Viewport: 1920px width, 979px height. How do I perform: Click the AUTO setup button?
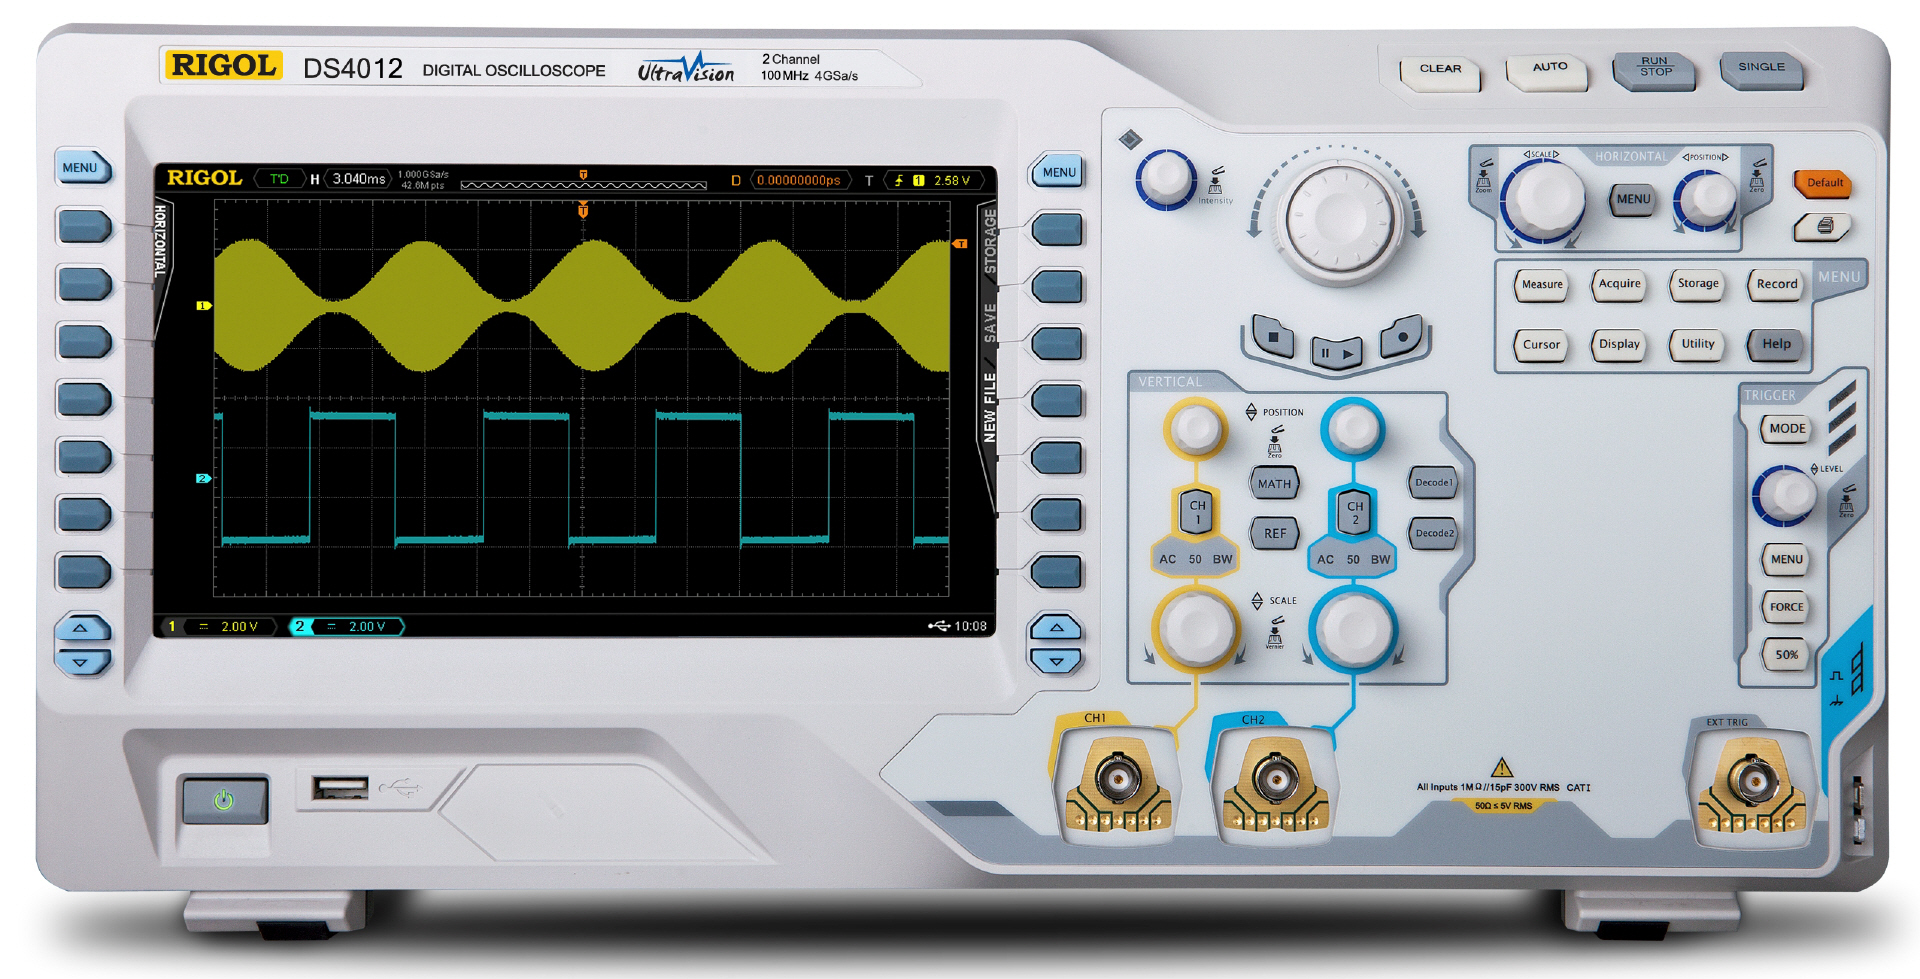1548,70
